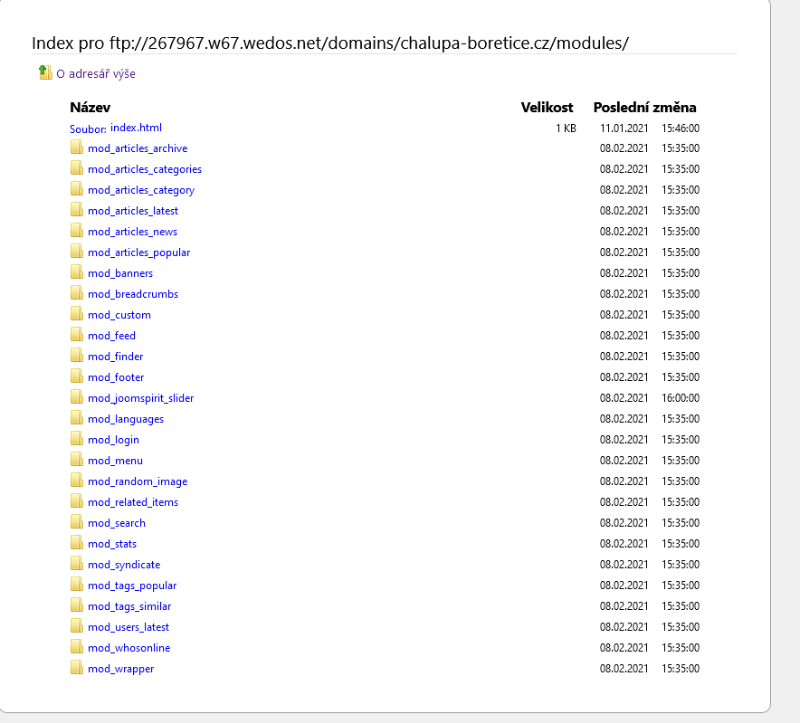Open the mod_wrapper folder link
Image resolution: width=800 pixels, height=723 pixels.
121,669
